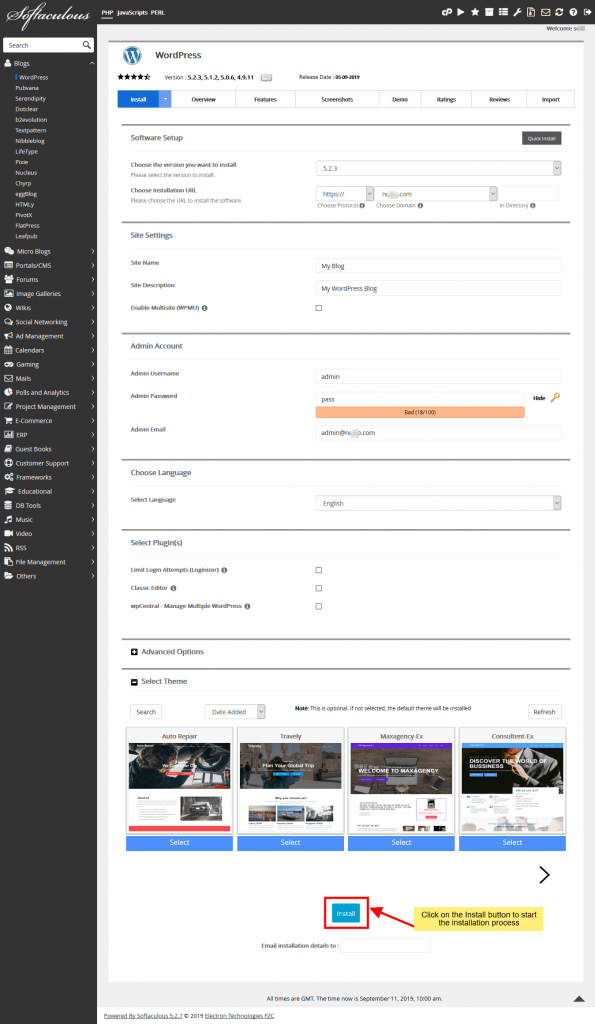This screenshot has width=595, height=1024.
Task: Collapse the Blogs category in sidebar
Action: click(92, 63)
